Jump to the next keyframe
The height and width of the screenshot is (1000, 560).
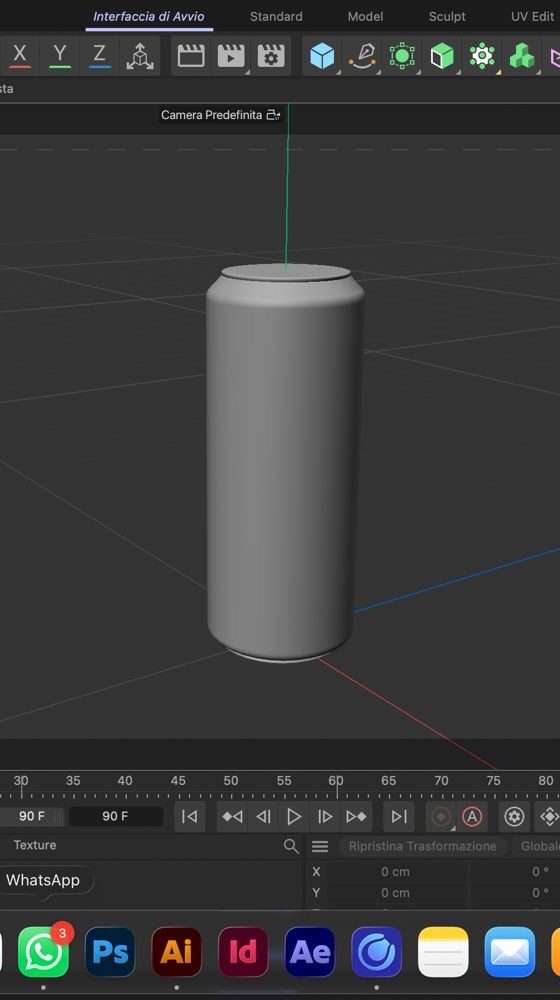(x=356, y=816)
